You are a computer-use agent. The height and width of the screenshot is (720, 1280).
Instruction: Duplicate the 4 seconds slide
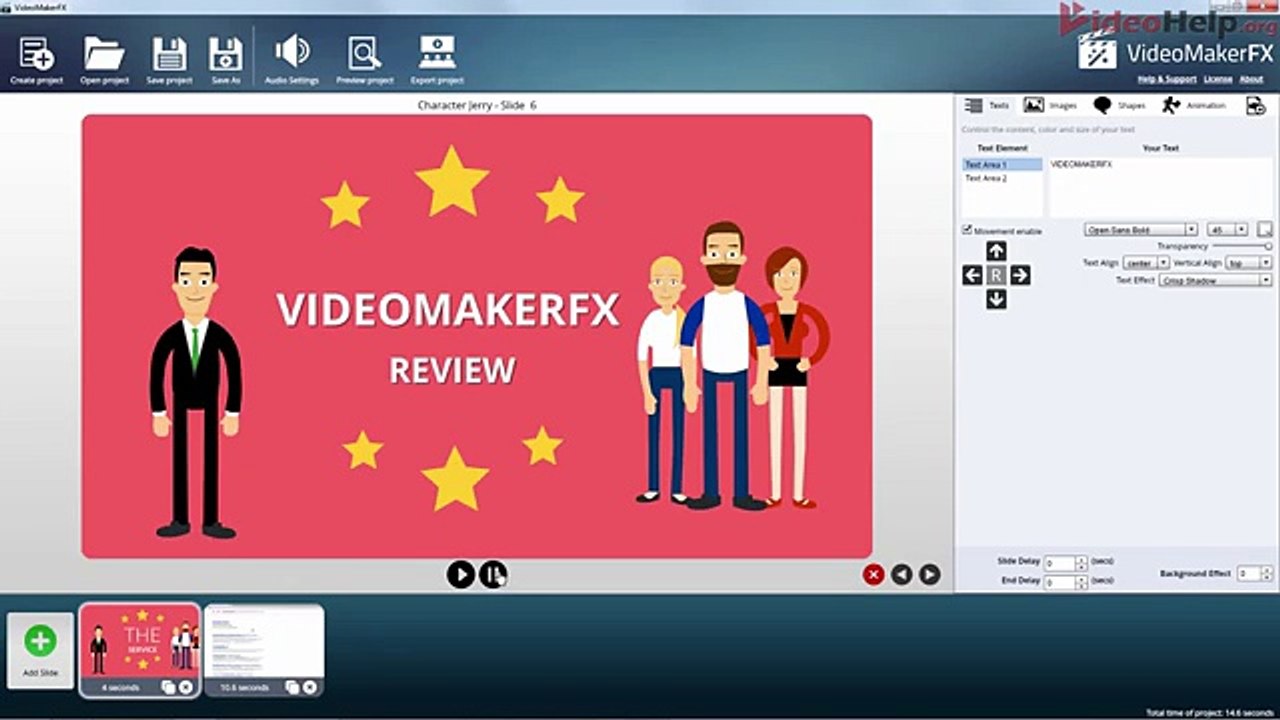coord(168,687)
